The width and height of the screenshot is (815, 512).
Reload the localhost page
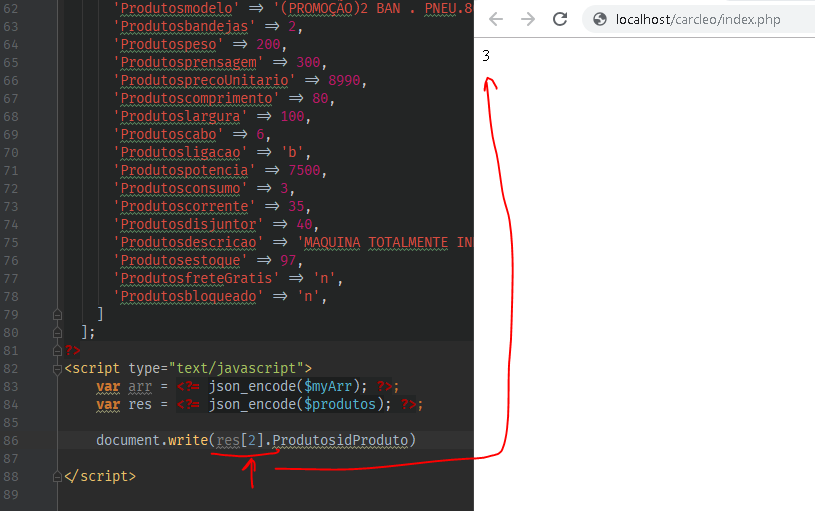[x=560, y=19]
